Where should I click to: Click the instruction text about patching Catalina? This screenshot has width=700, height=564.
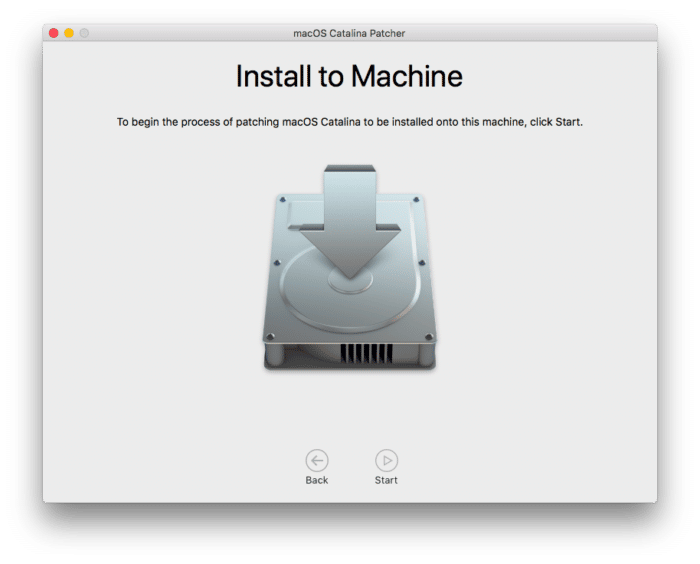click(350, 122)
